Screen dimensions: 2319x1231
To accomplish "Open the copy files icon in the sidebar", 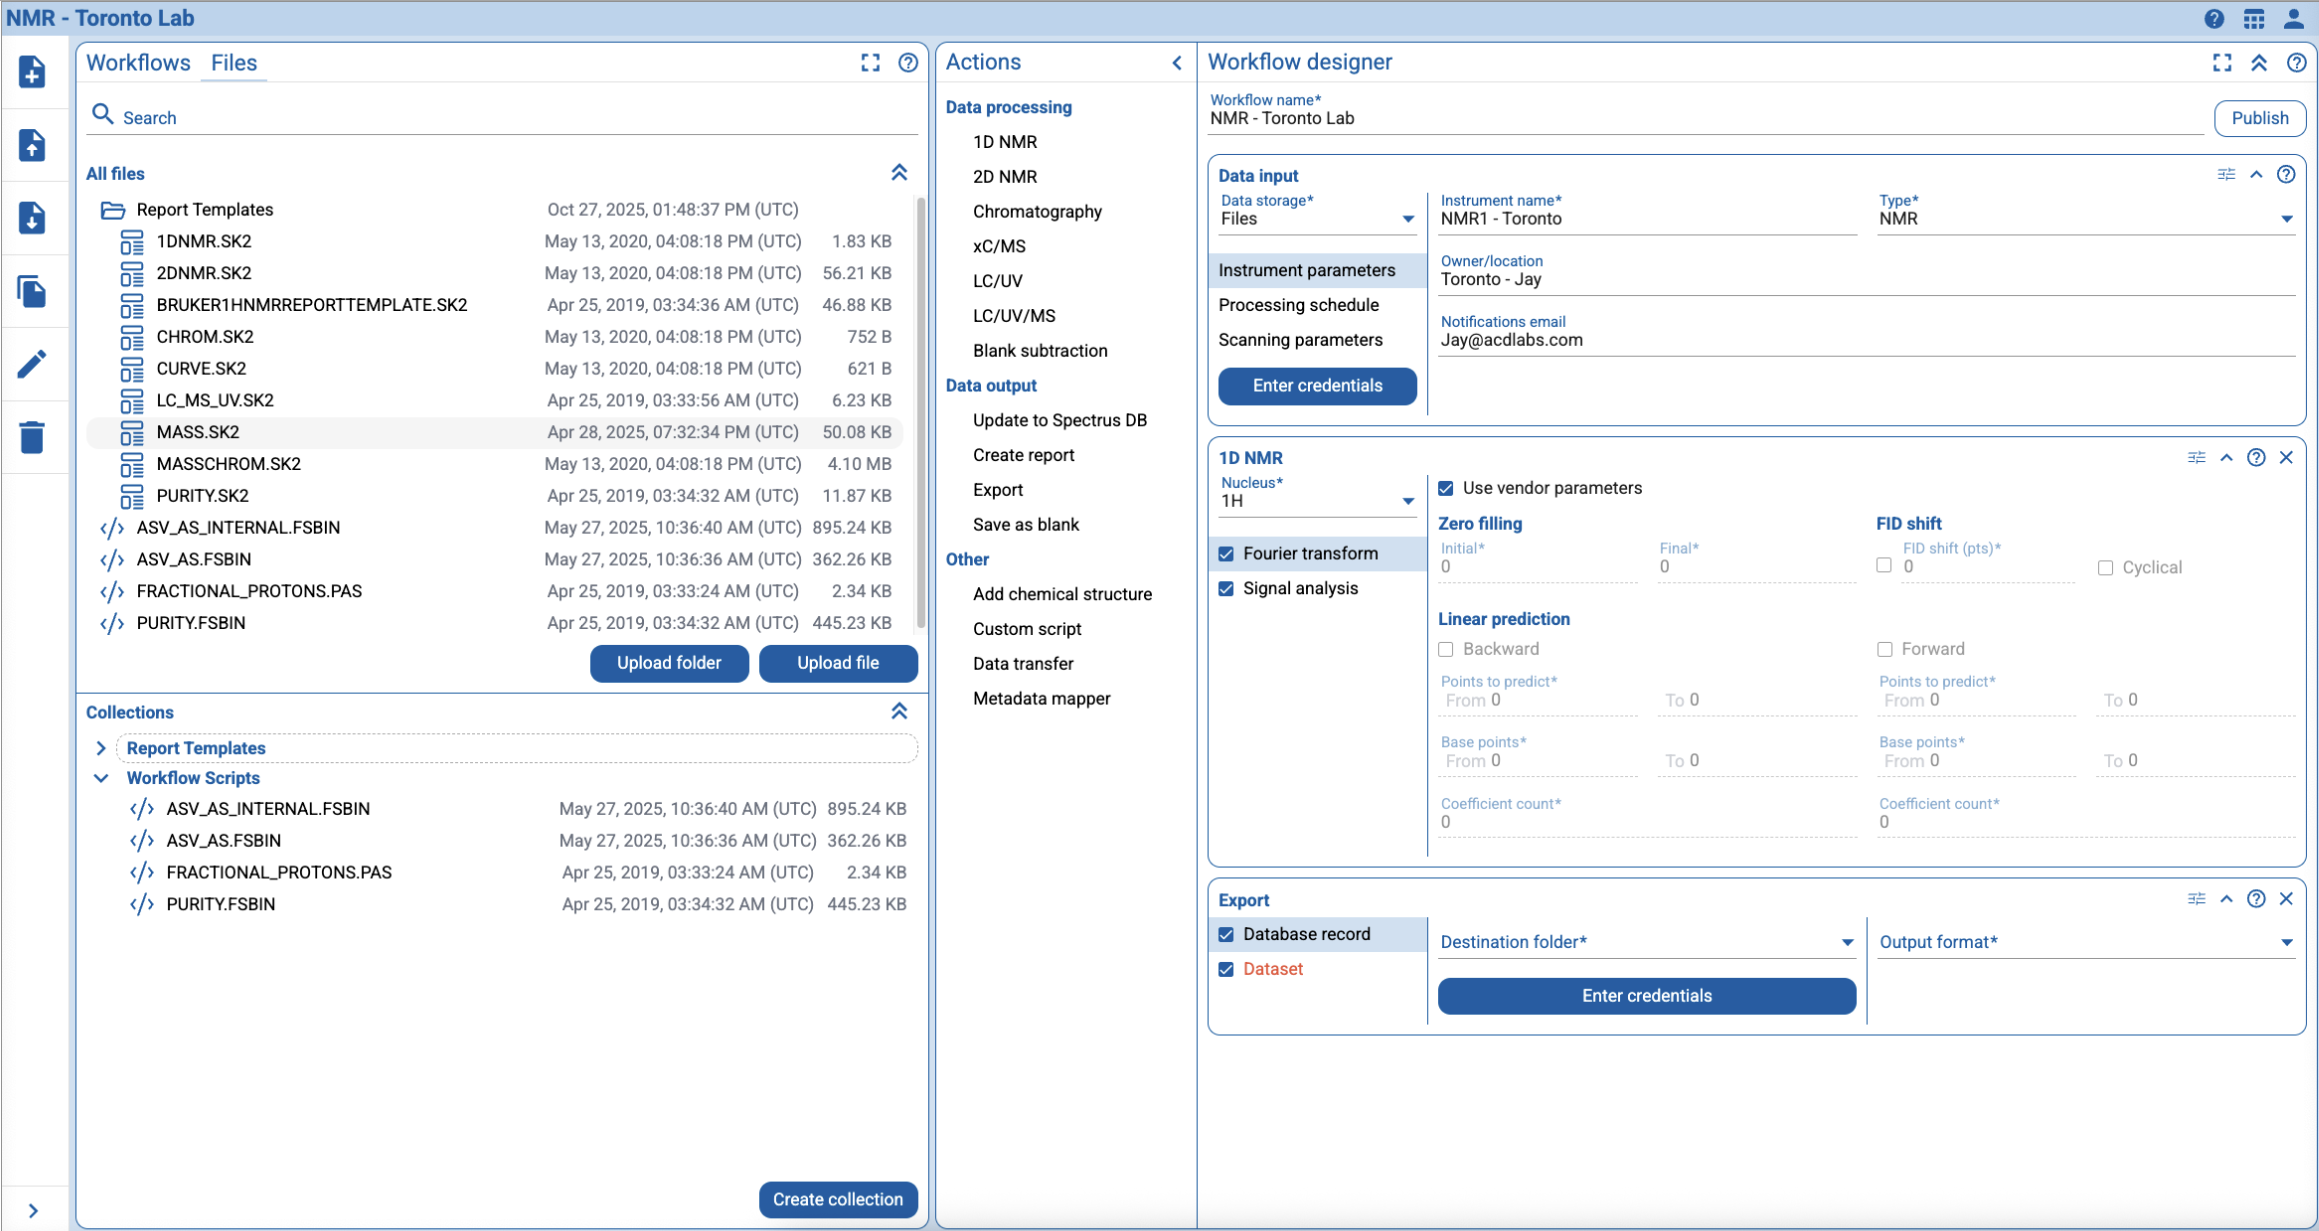I will (33, 291).
